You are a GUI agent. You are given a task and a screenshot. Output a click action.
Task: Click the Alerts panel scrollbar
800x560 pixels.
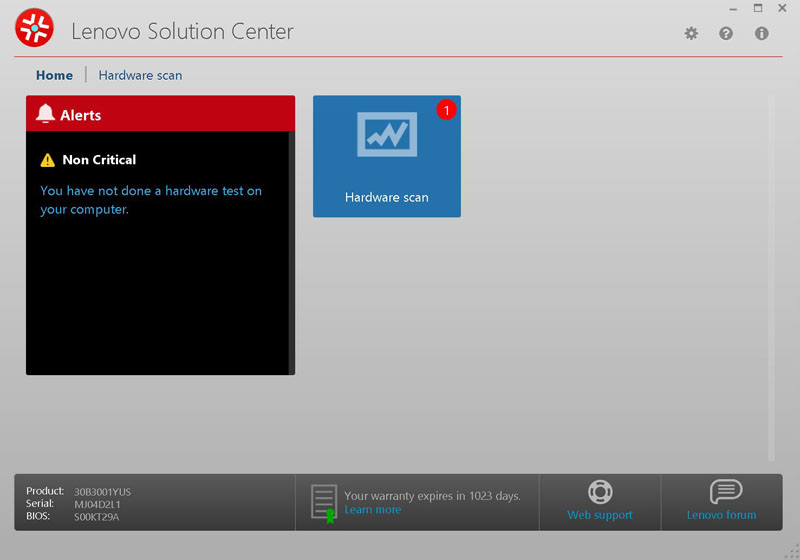tap(291, 250)
